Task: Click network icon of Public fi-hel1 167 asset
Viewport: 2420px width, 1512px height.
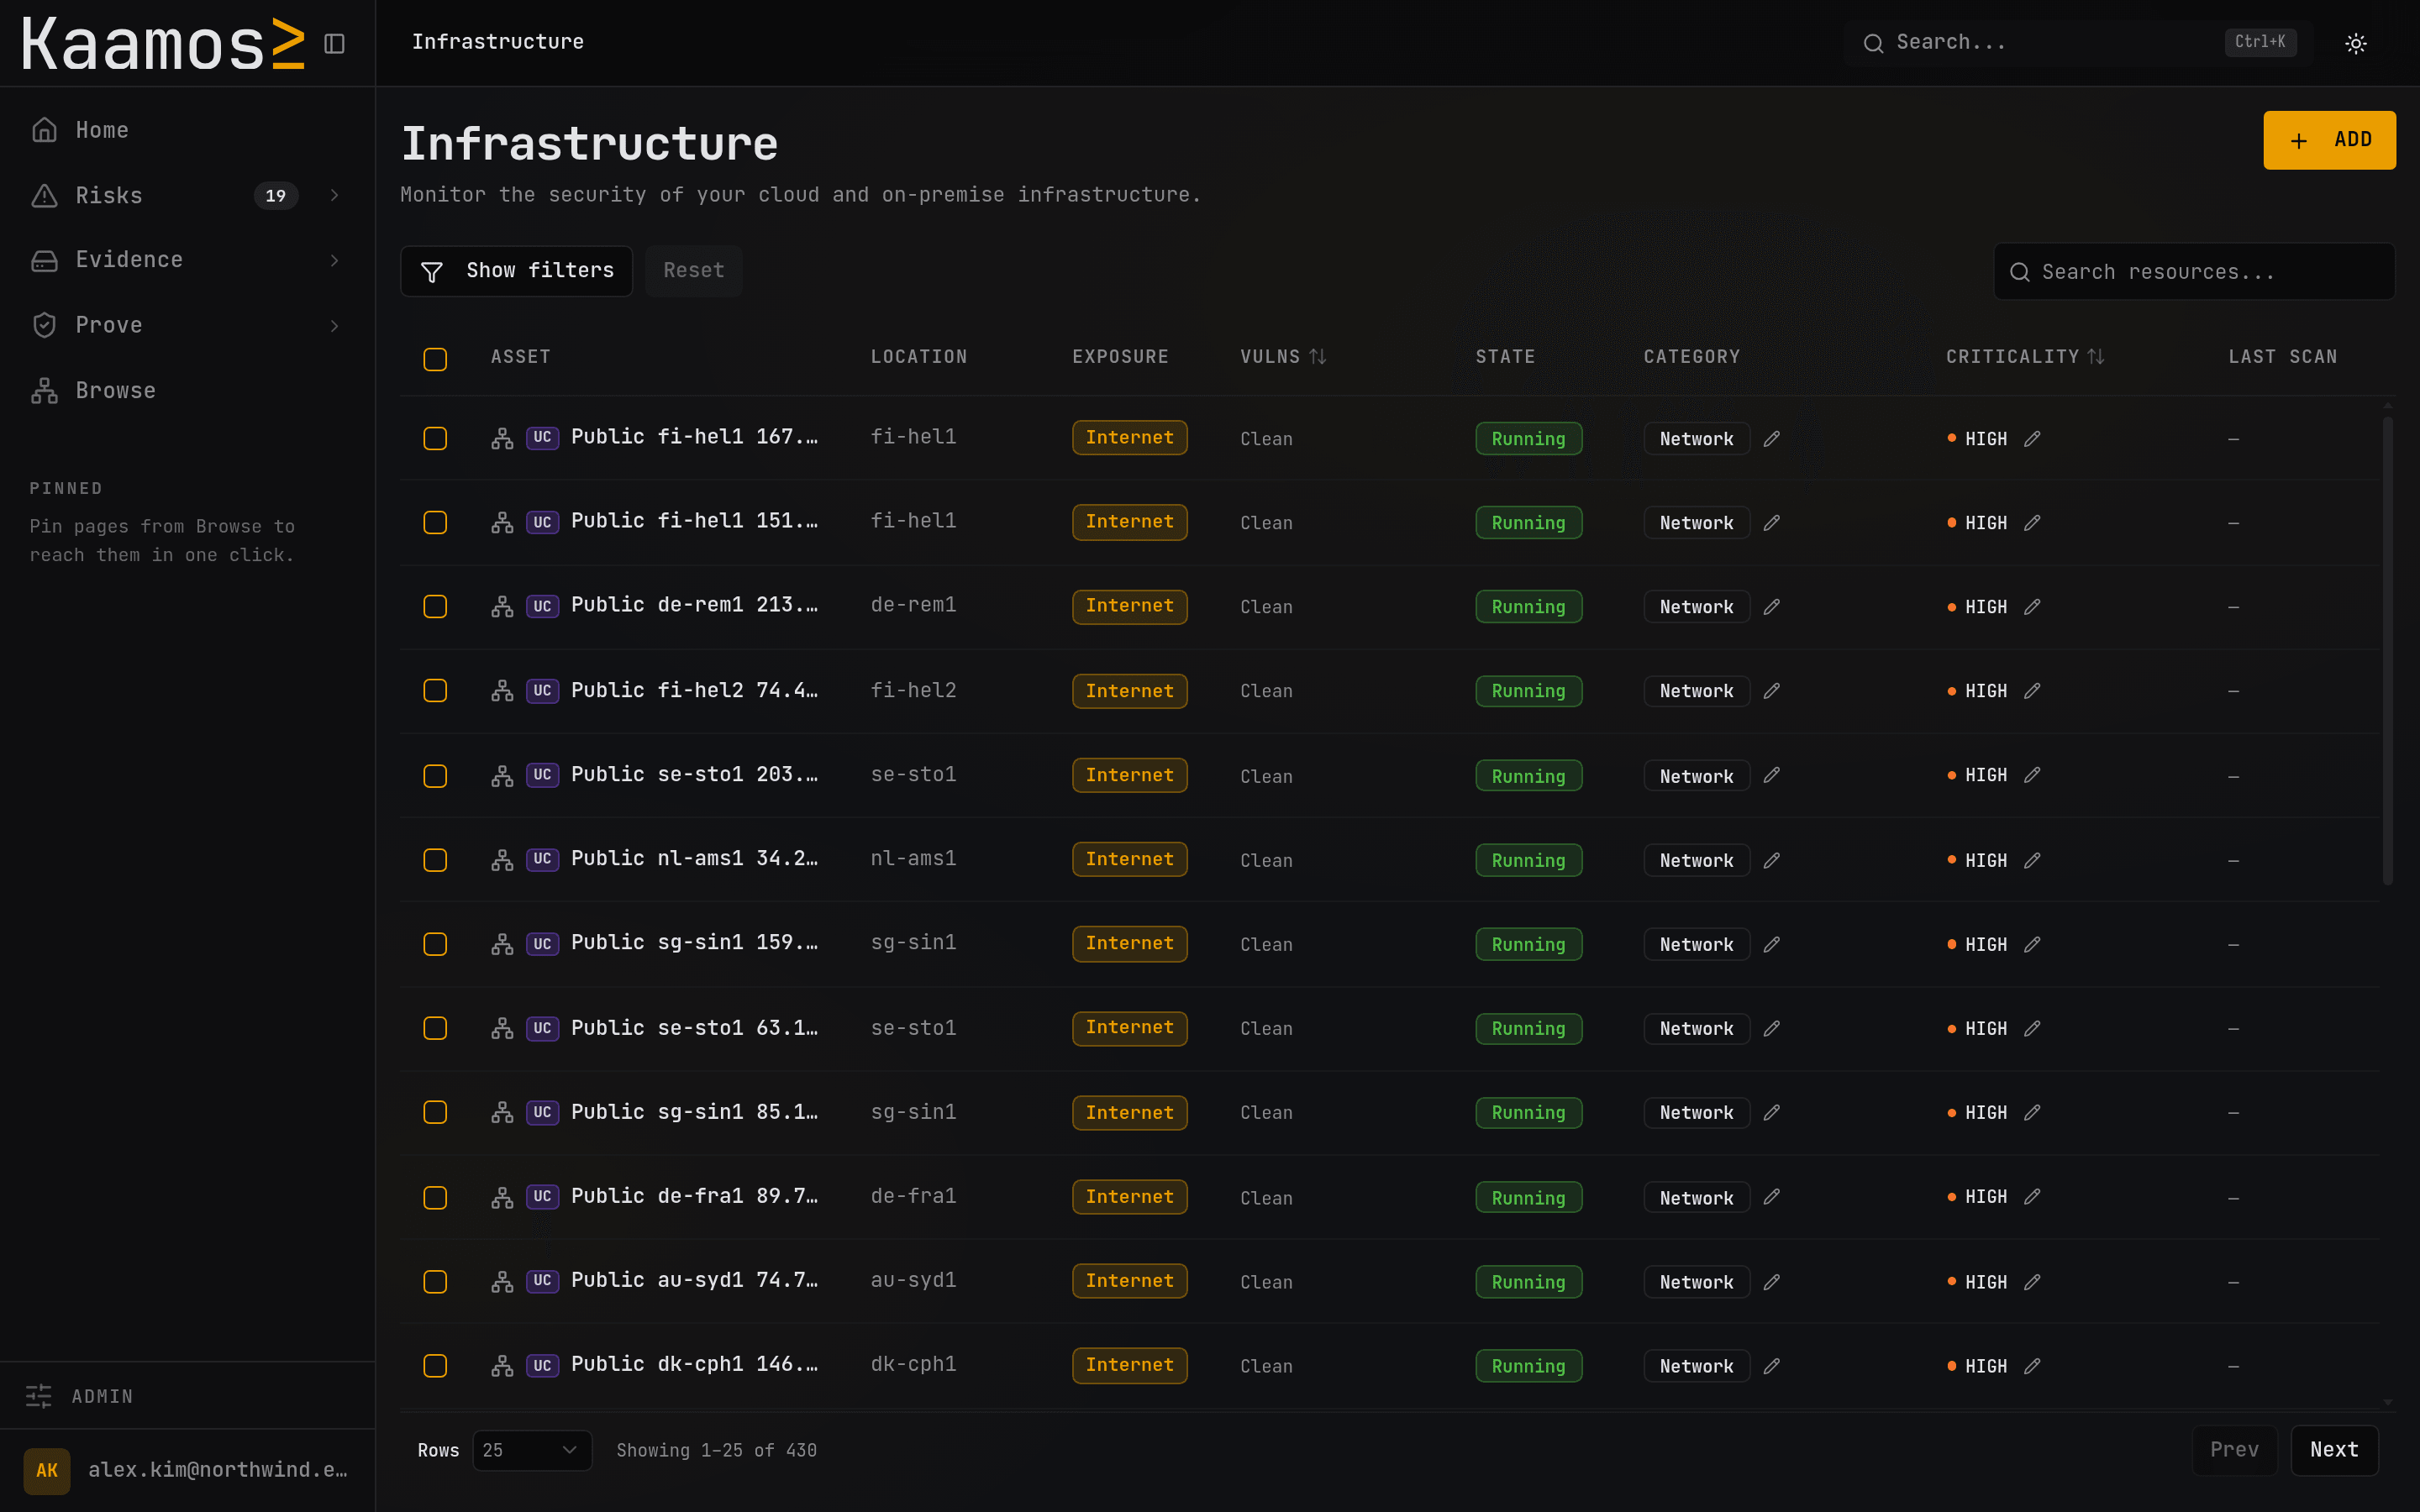Action: pos(502,439)
